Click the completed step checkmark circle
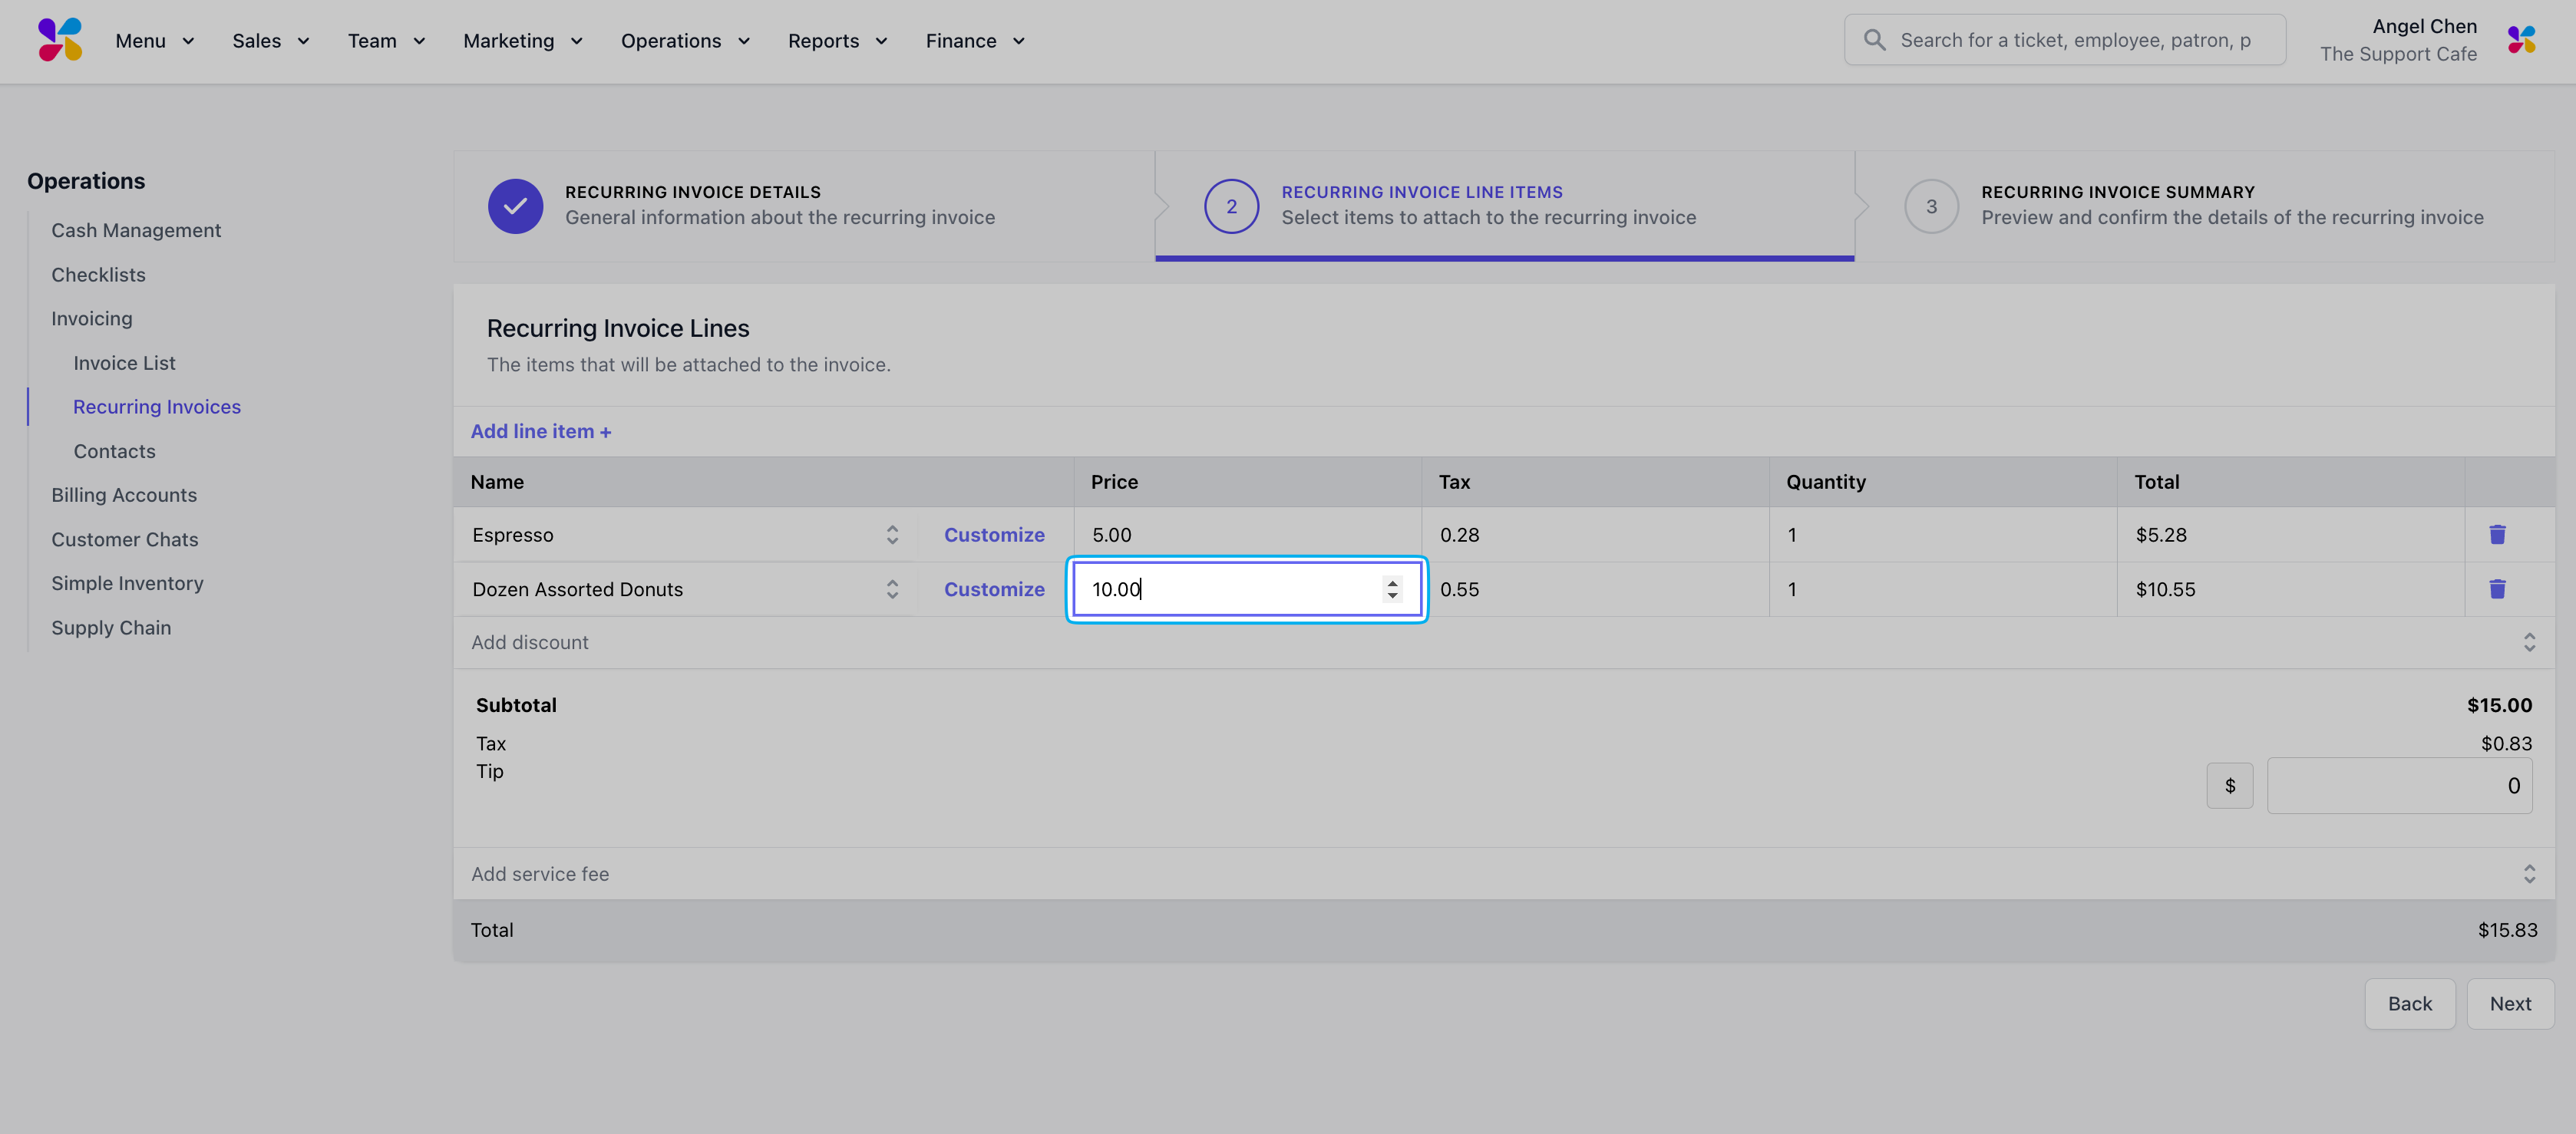 pyautogui.click(x=515, y=206)
